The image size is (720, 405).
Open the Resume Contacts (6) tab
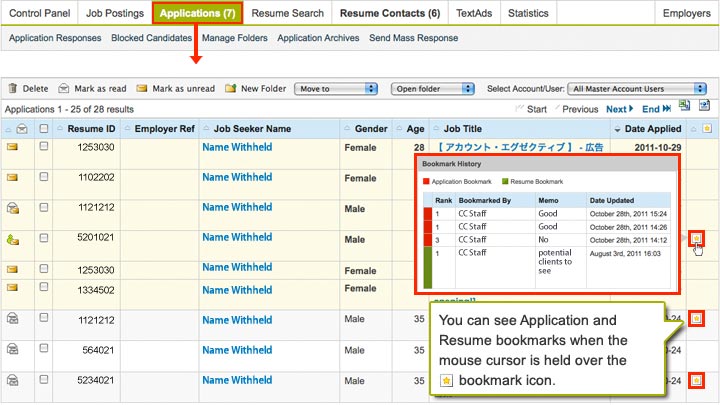coord(390,13)
